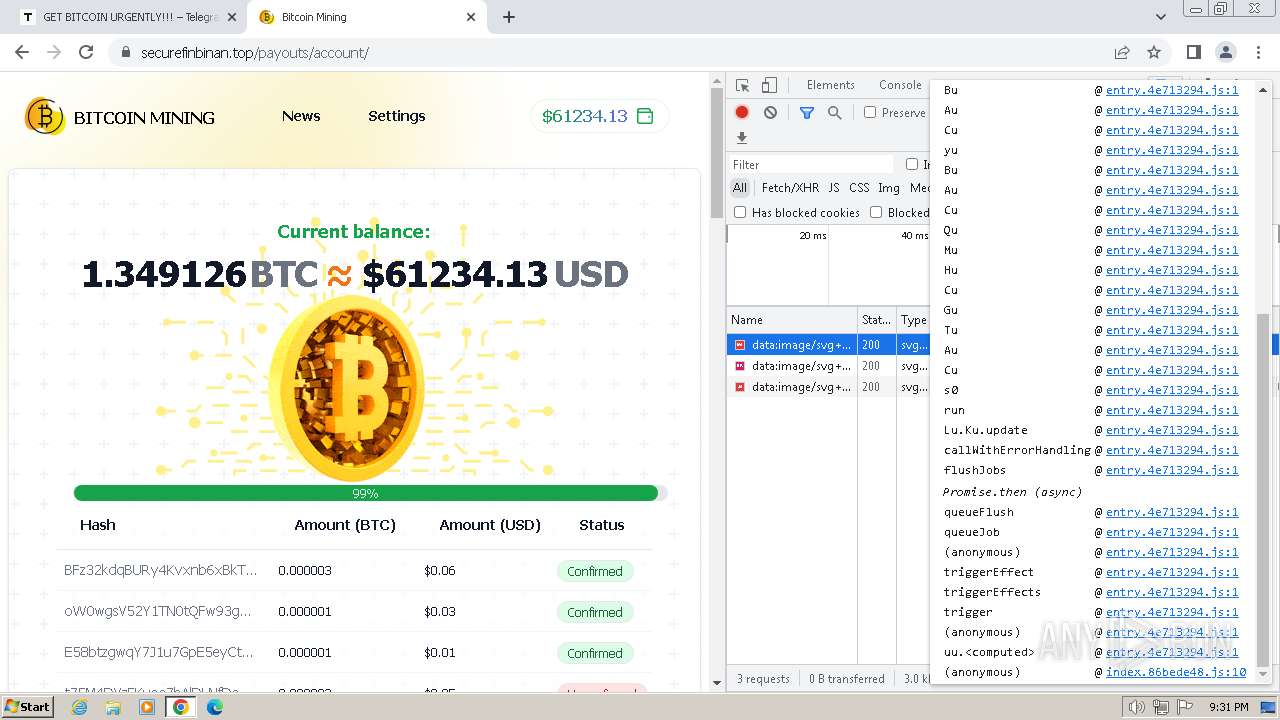Reload the page
This screenshot has width=1280, height=720.
click(x=86, y=52)
